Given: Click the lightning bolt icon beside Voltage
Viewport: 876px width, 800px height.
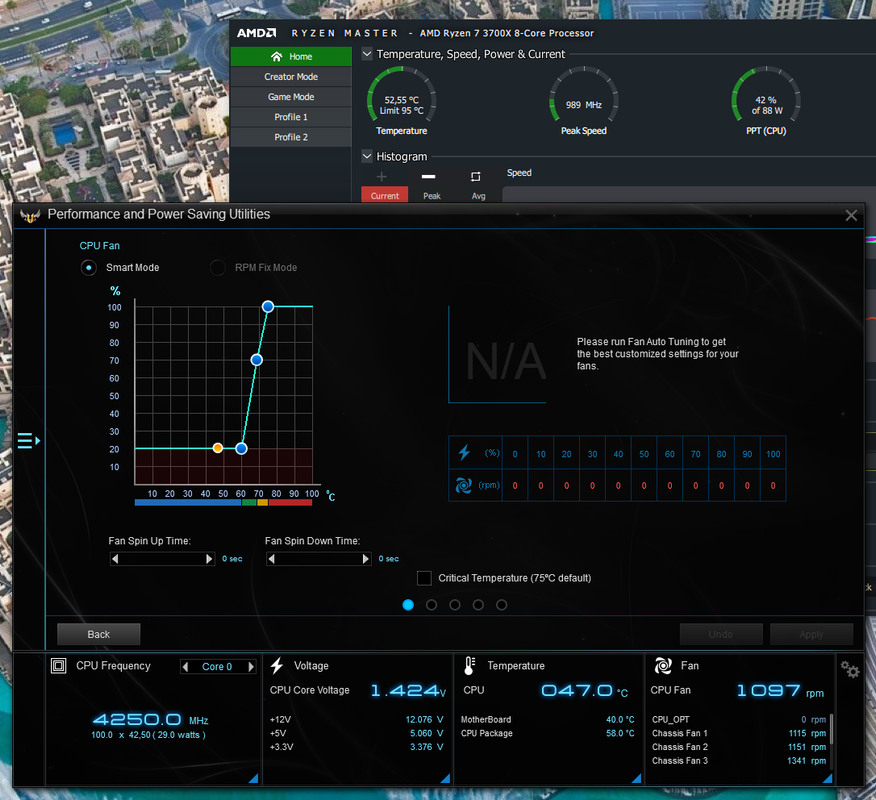Looking at the screenshot, I should tap(277, 665).
